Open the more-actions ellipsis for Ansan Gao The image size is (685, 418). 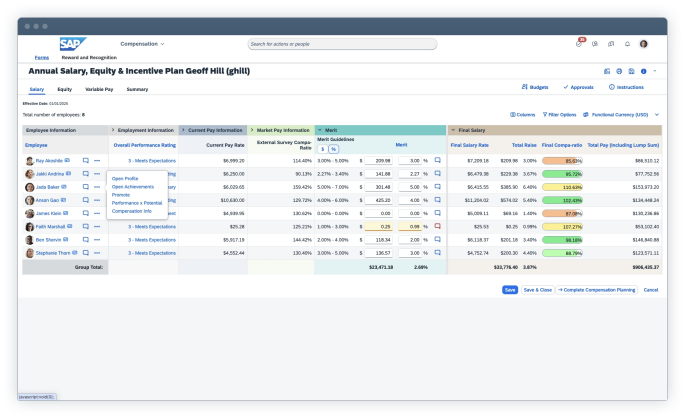tap(97, 200)
